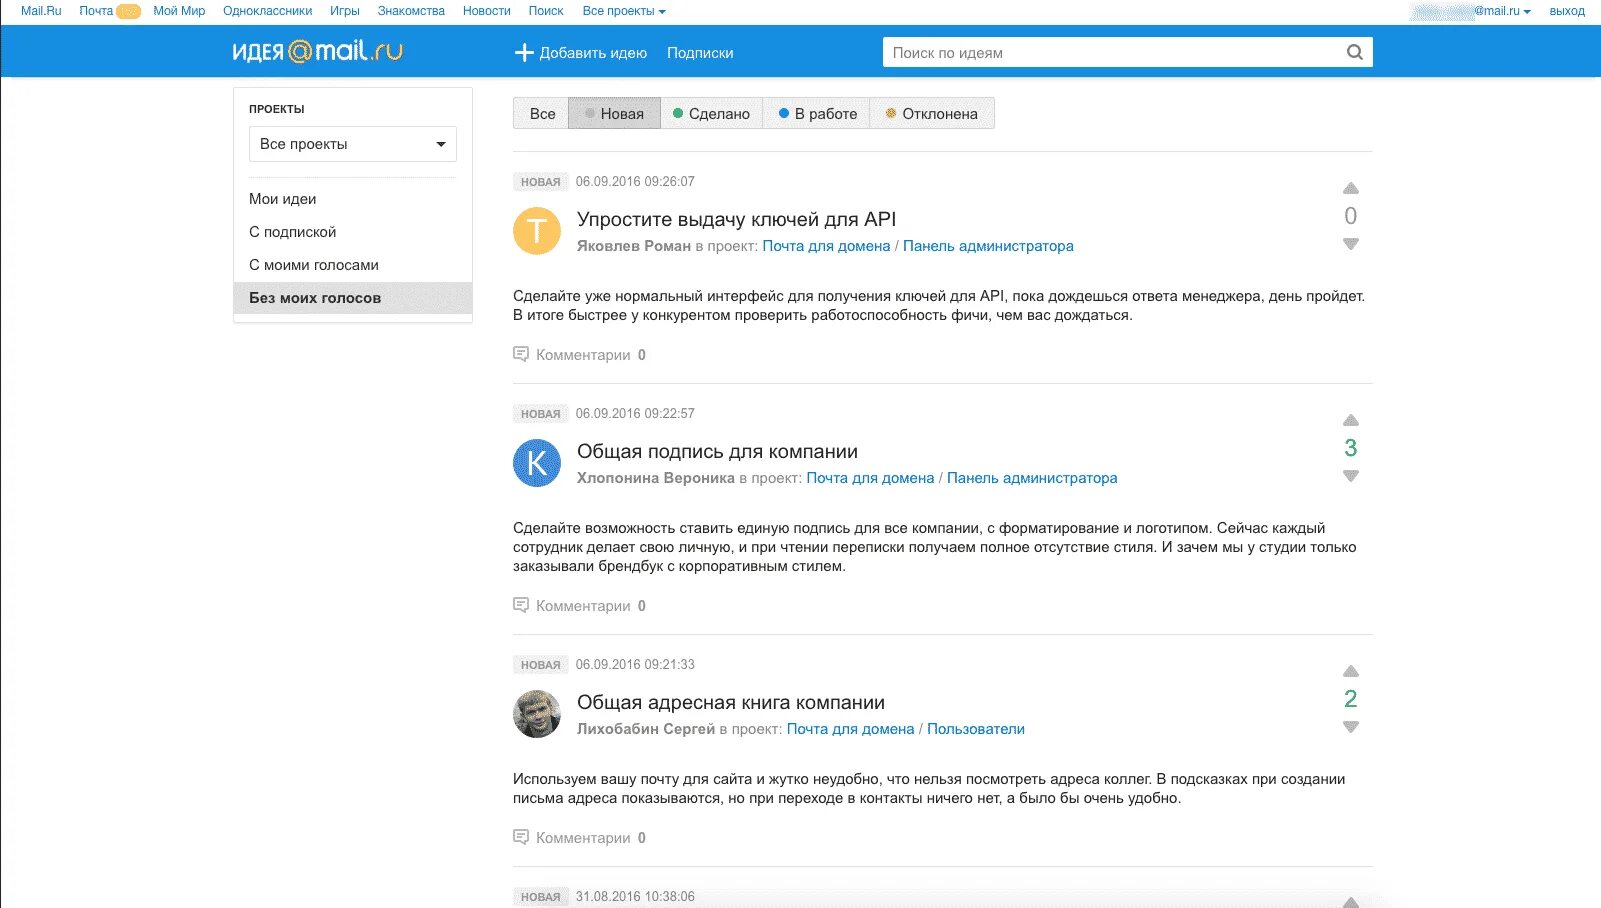Open Игры in top bar
The image size is (1601, 908).
click(x=345, y=11)
